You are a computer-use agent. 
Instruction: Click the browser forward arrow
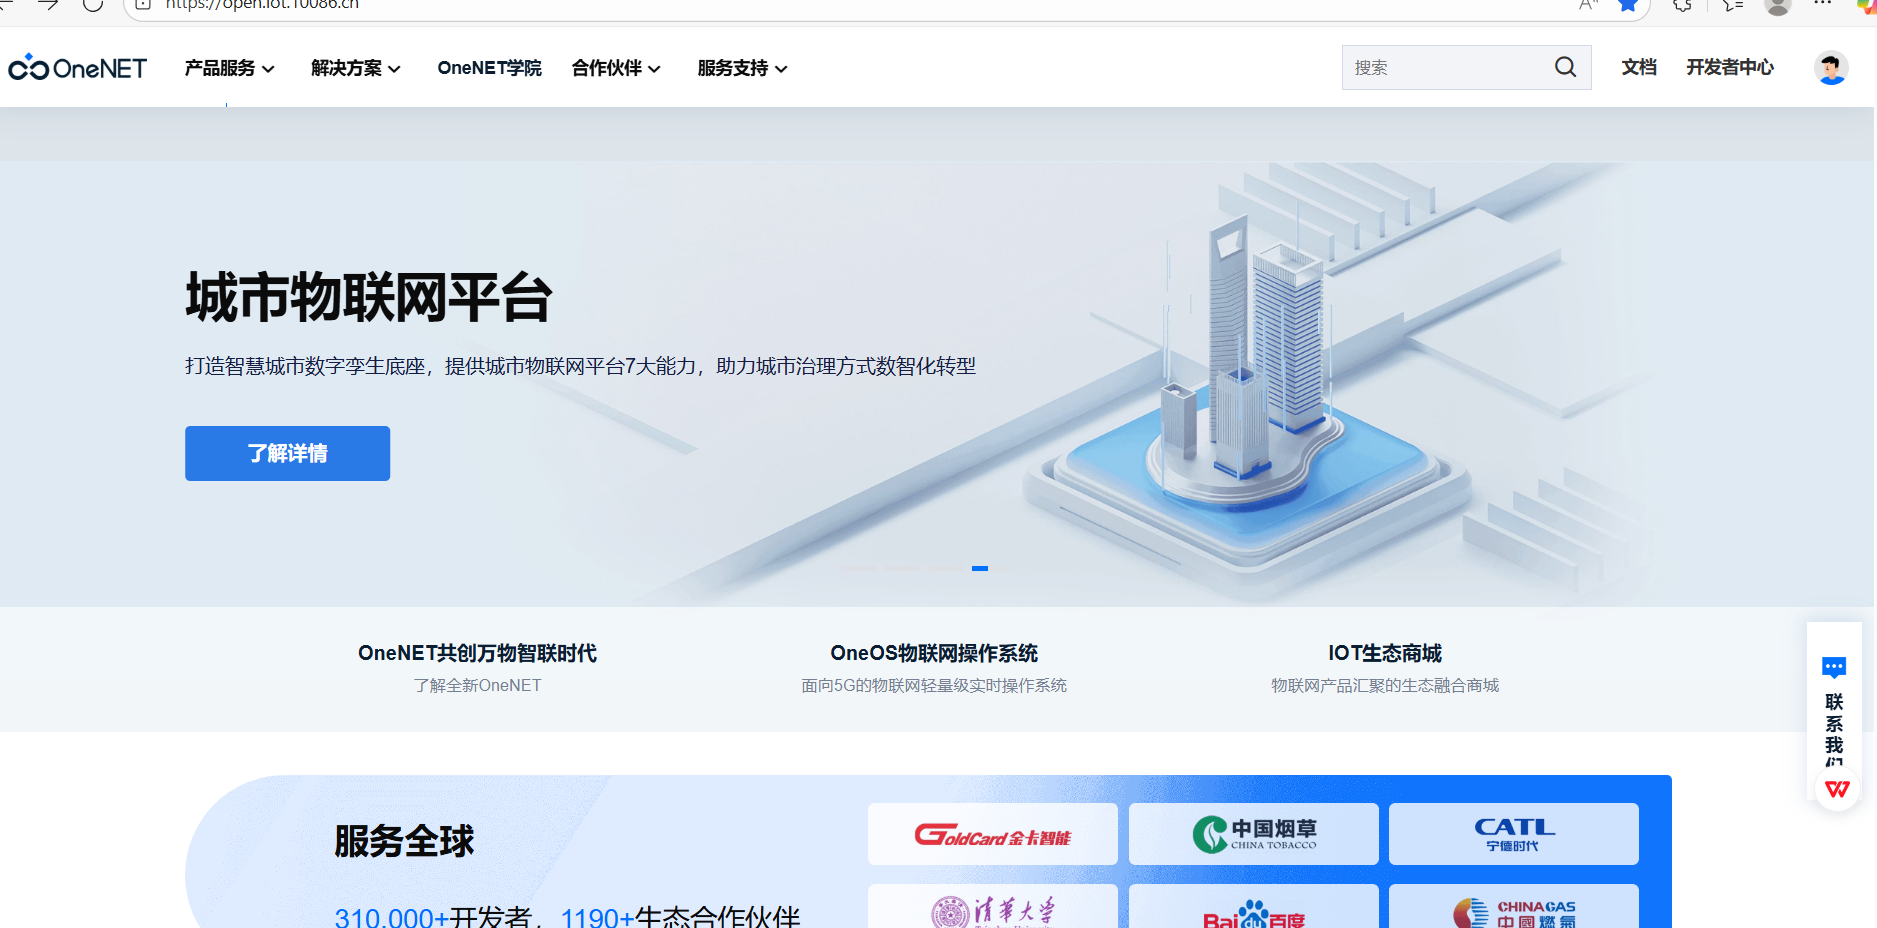(x=48, y=4)
